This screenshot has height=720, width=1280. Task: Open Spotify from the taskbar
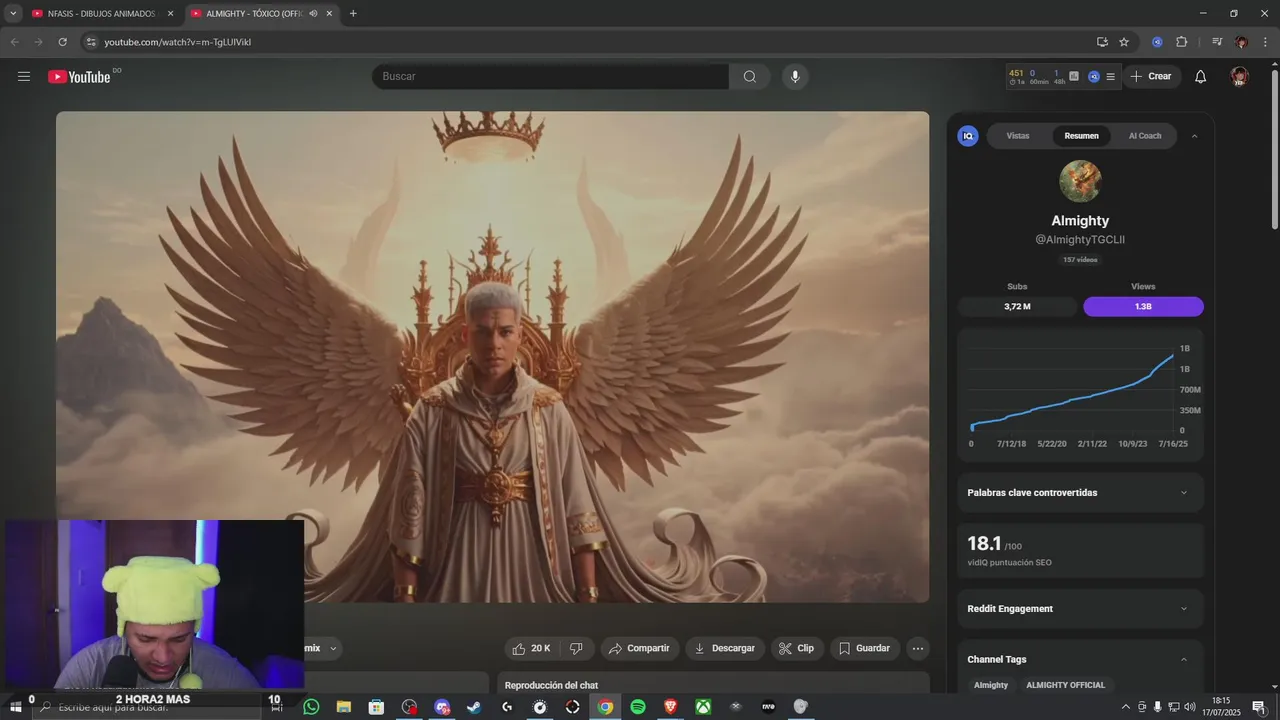pyautogui.click(x=638, y=707)
